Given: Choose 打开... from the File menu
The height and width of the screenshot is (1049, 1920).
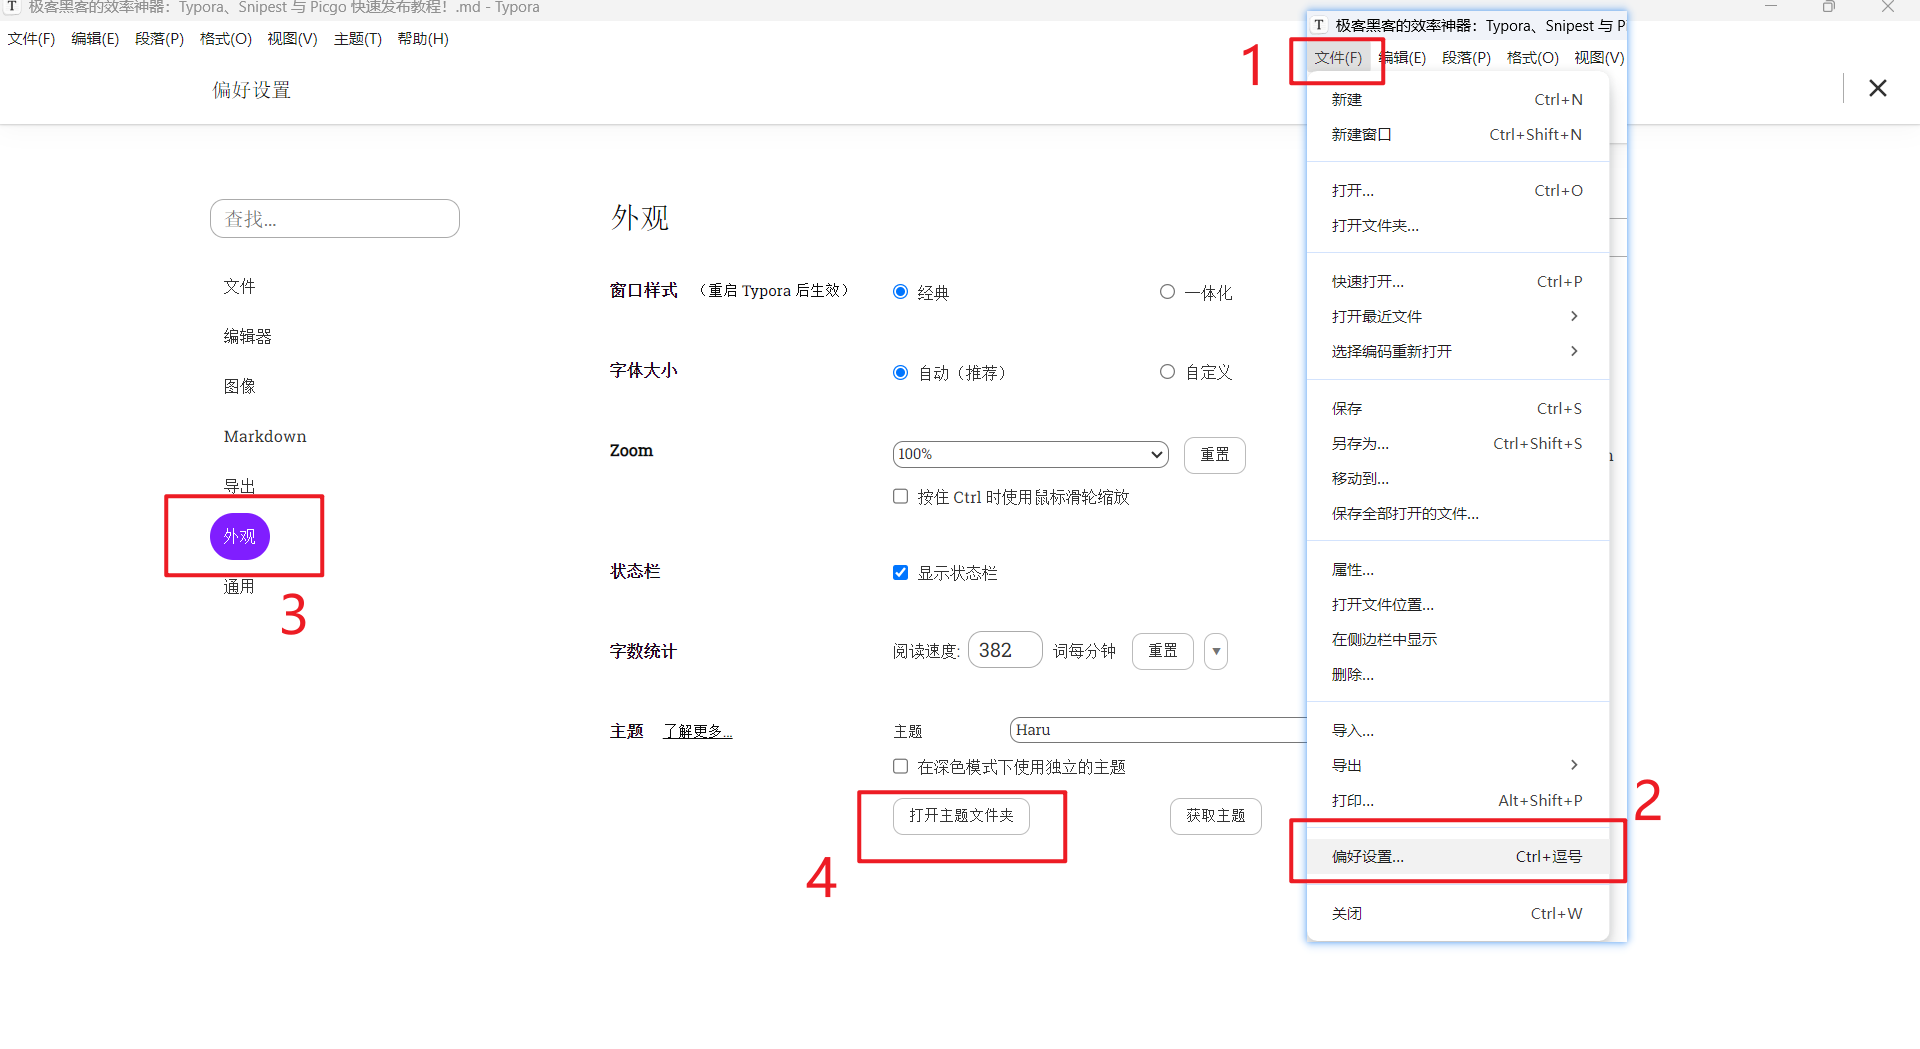Looking at the screenshot, I should click(x=1458, y=190).
